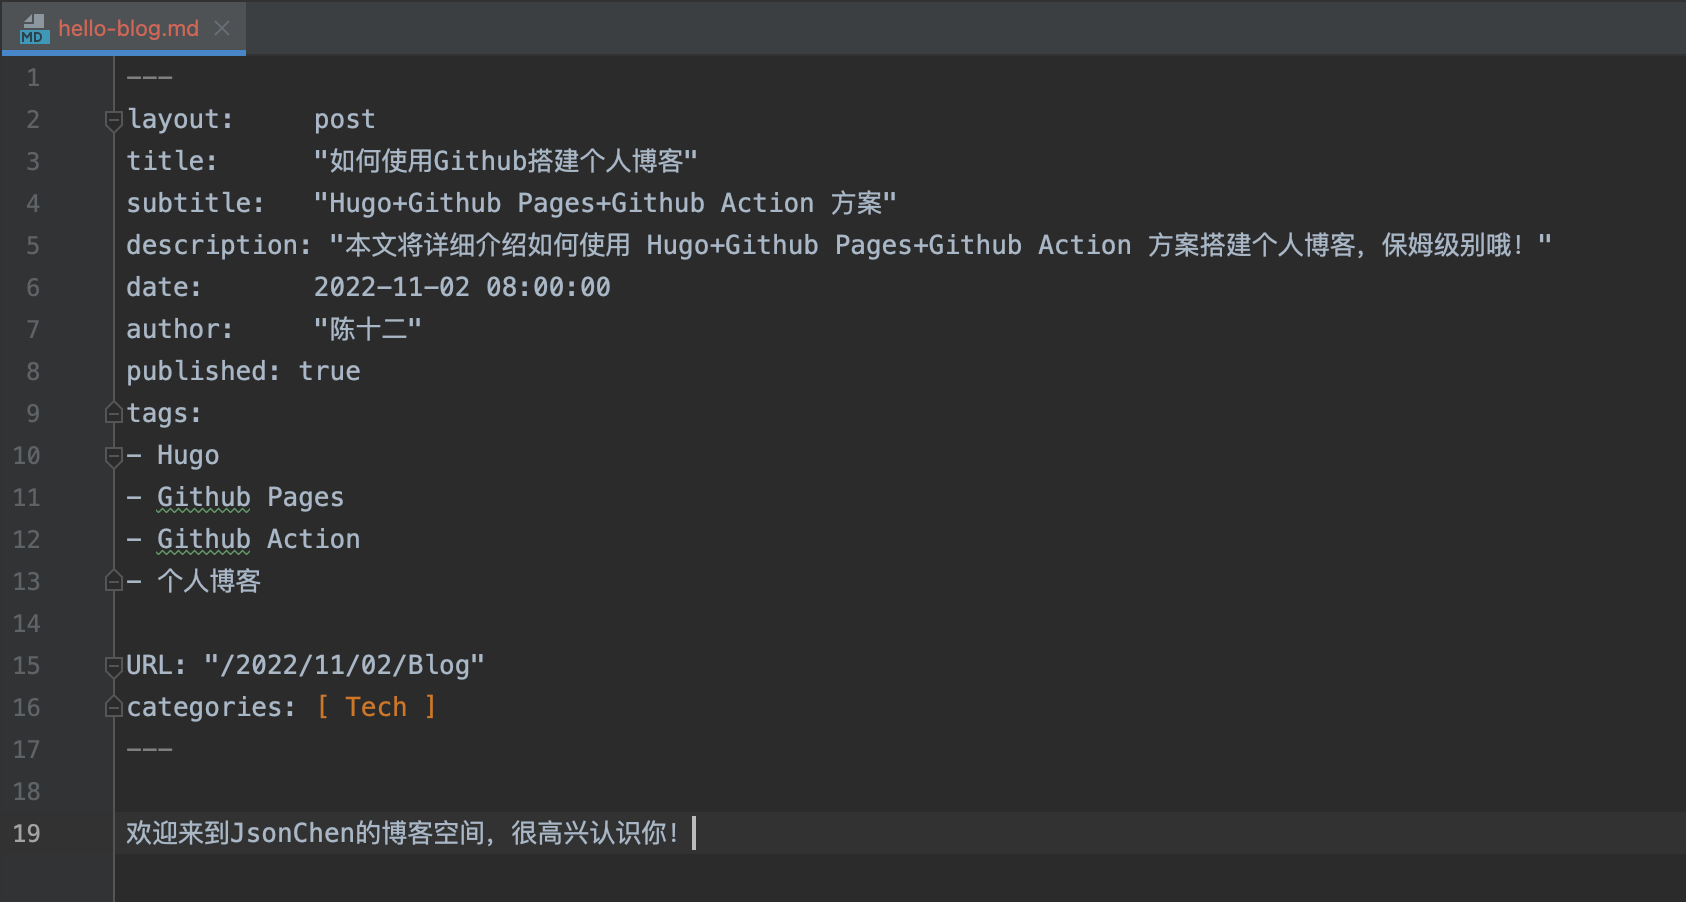Viewport: 1686px width, 902px height.
Task: Collapse the tags list via fold arrow beside Hugo
Action: [x=112, y=455]
